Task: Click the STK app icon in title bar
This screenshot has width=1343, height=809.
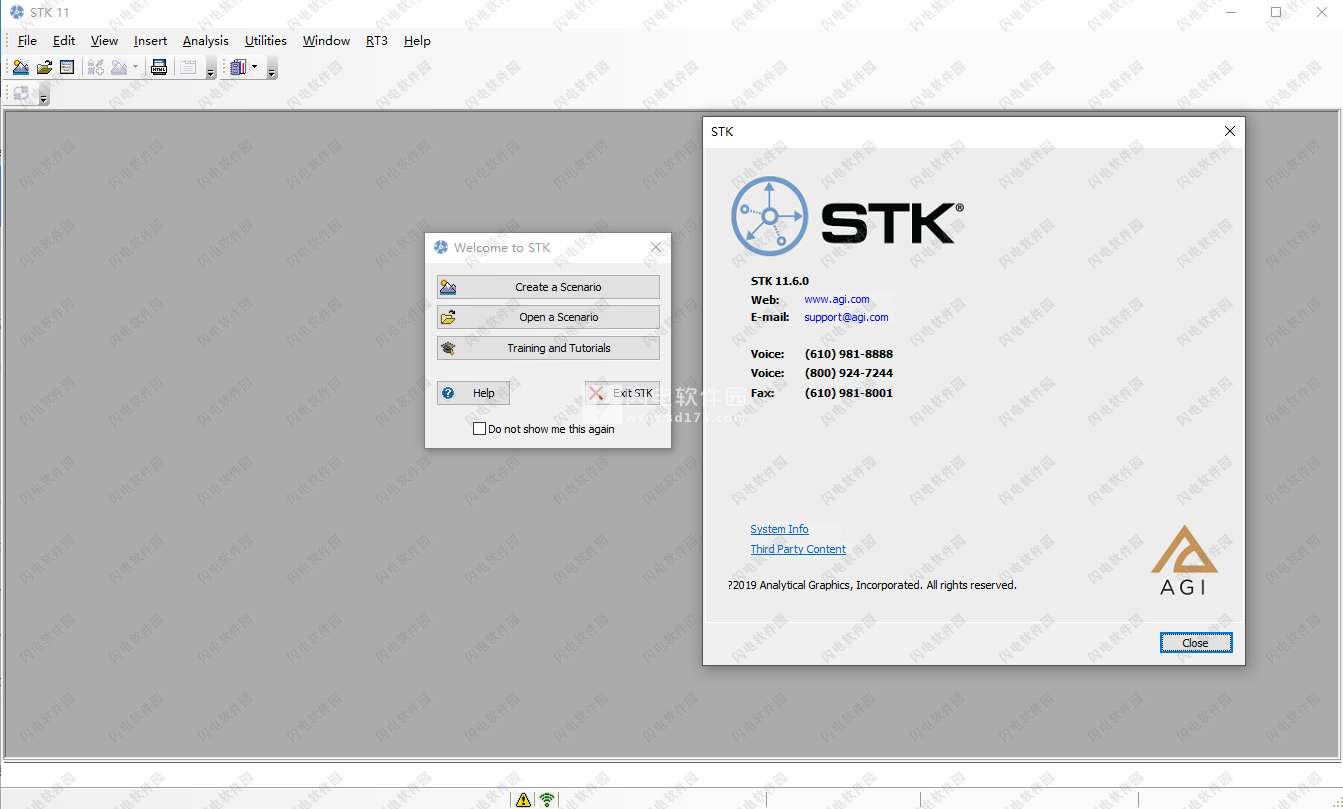Action: 16,12
